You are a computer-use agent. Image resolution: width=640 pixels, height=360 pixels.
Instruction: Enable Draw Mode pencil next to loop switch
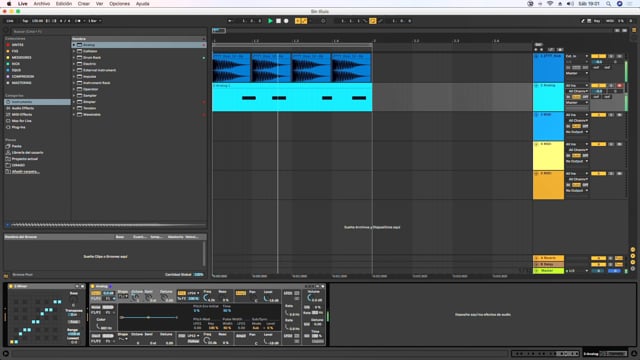coord(380,21)
